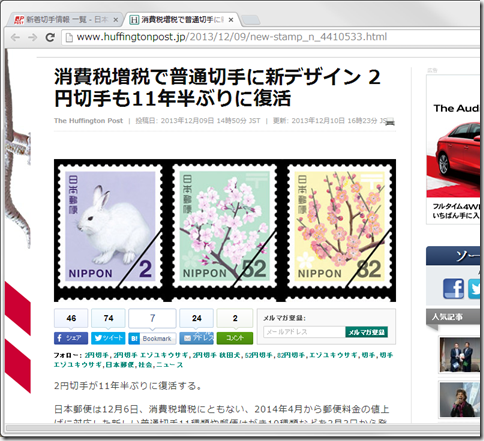Click the newsletter register button
The width and height of the screenshot is (484, 441).
point(366,332)
